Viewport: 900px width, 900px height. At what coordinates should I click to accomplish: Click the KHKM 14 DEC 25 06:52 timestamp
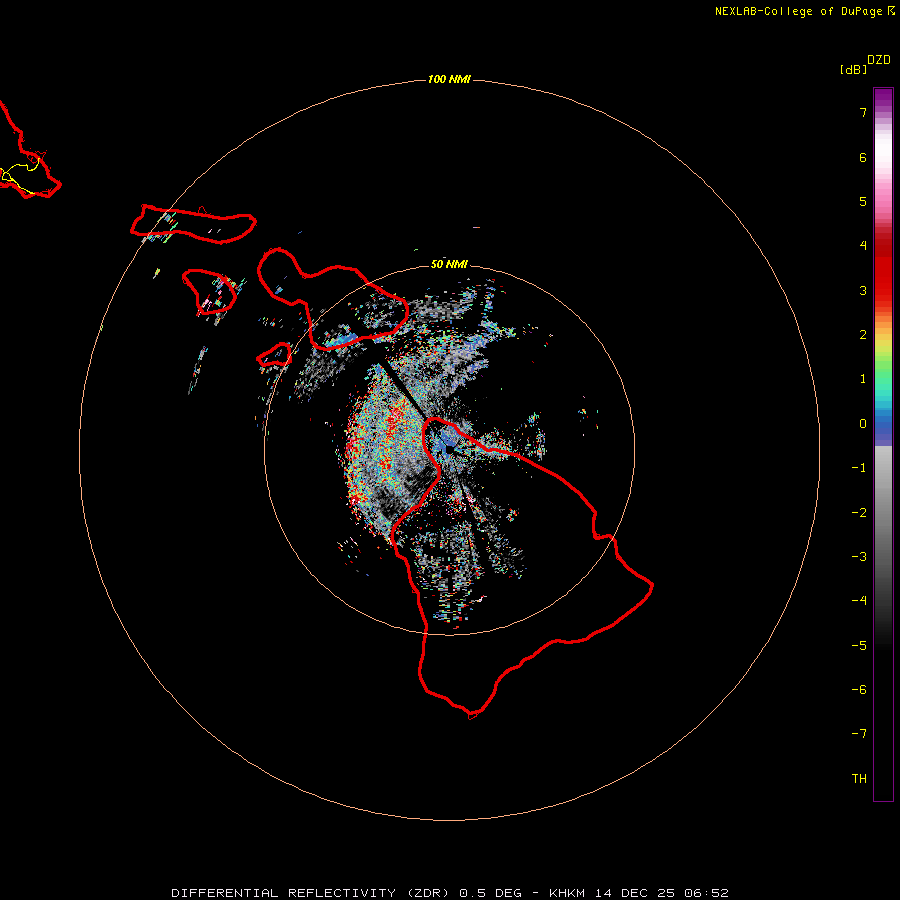pos(639,893)
